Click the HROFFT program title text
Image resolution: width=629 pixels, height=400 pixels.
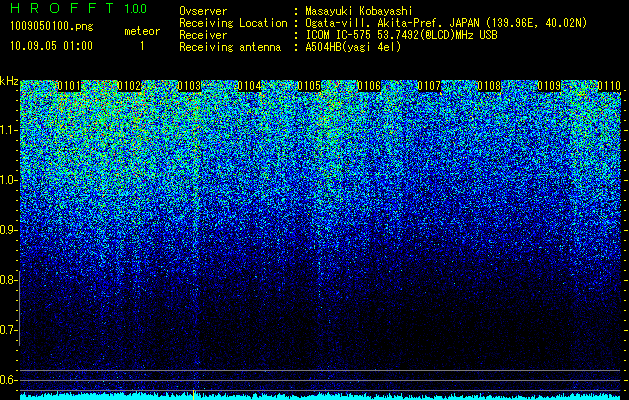[63, 8]
